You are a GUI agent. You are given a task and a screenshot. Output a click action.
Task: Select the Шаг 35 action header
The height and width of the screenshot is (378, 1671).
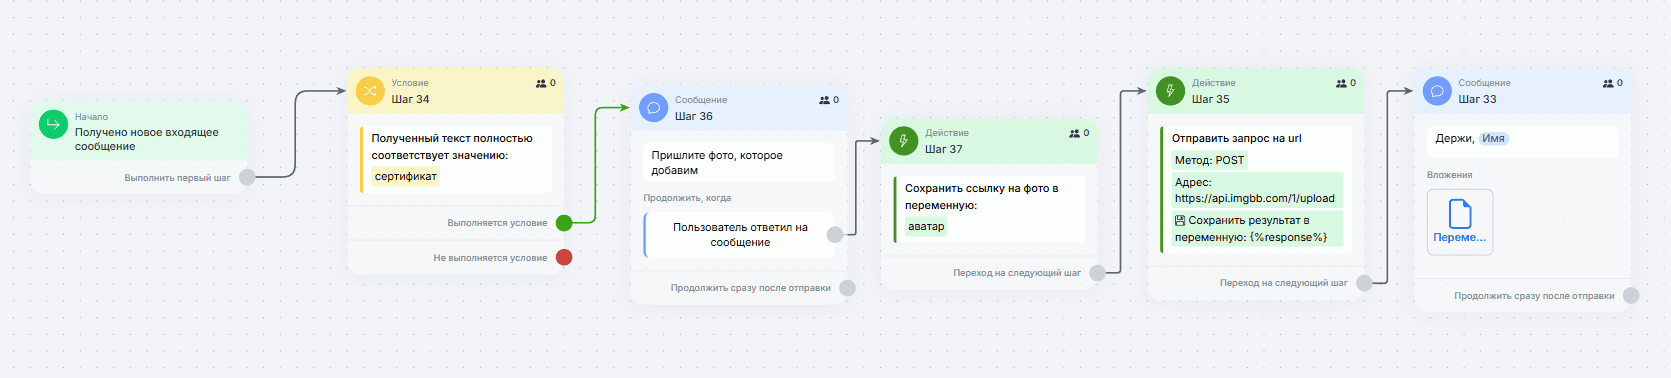coord(1255,91)
